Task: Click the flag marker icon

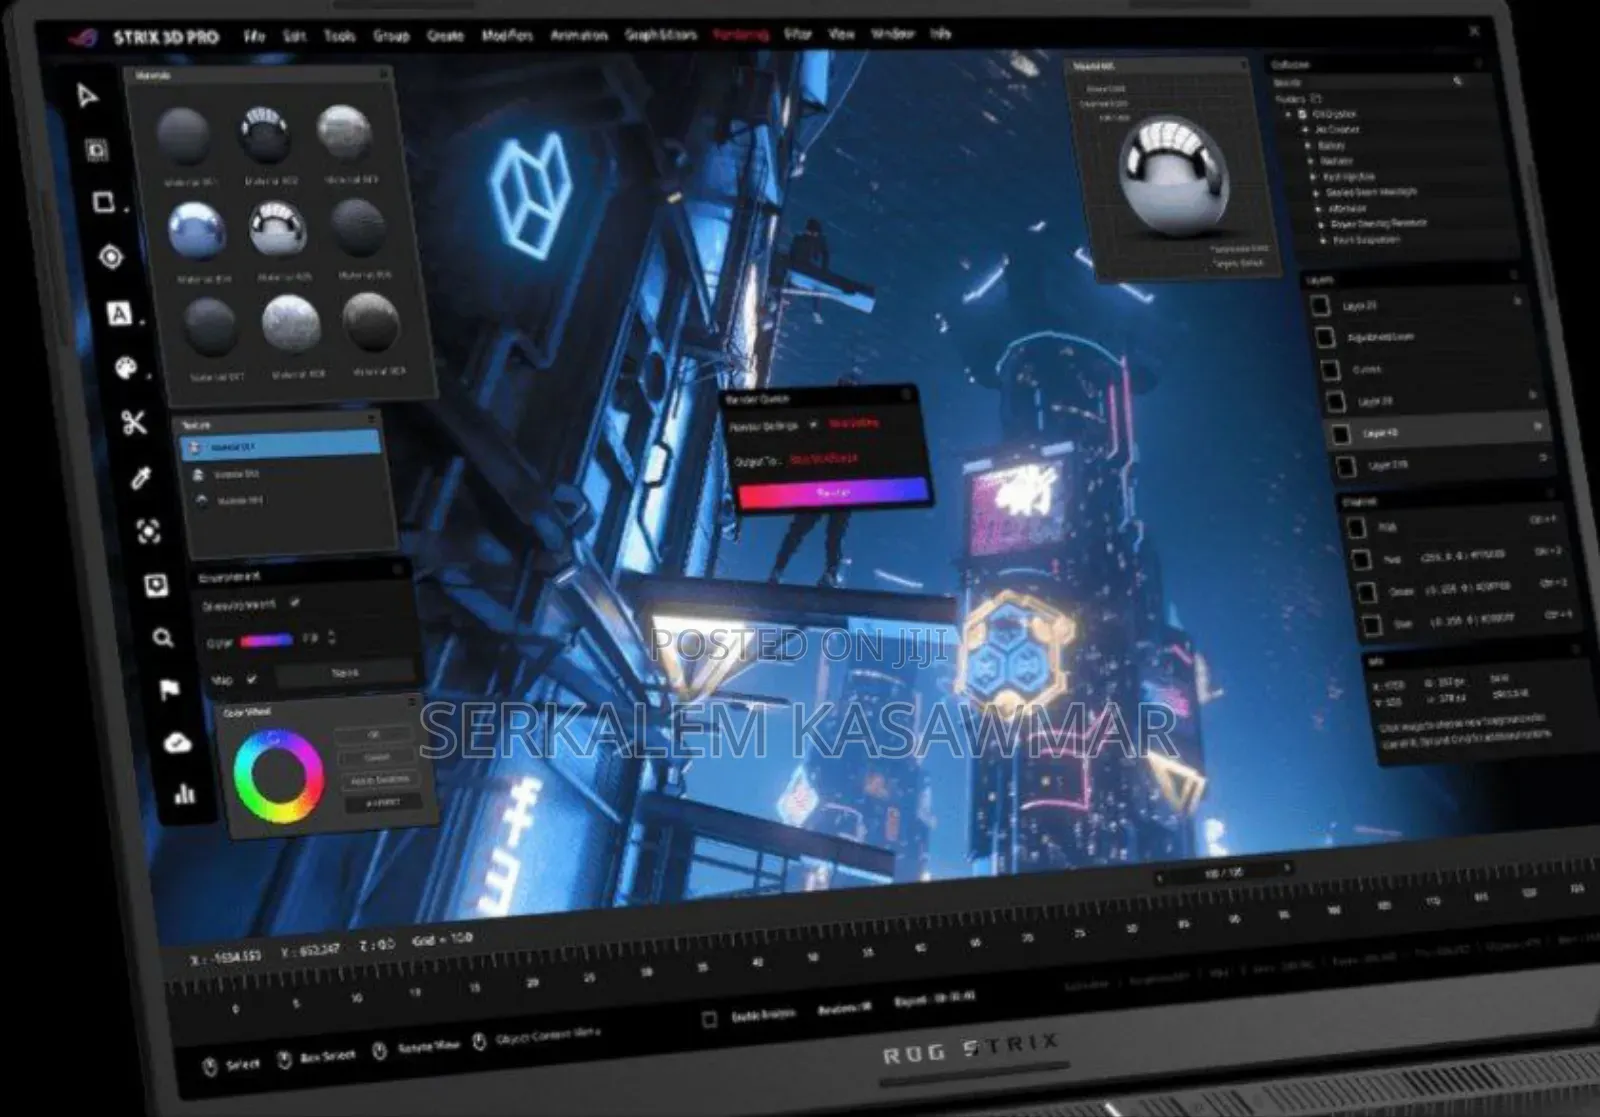Action: coord(169,690)
